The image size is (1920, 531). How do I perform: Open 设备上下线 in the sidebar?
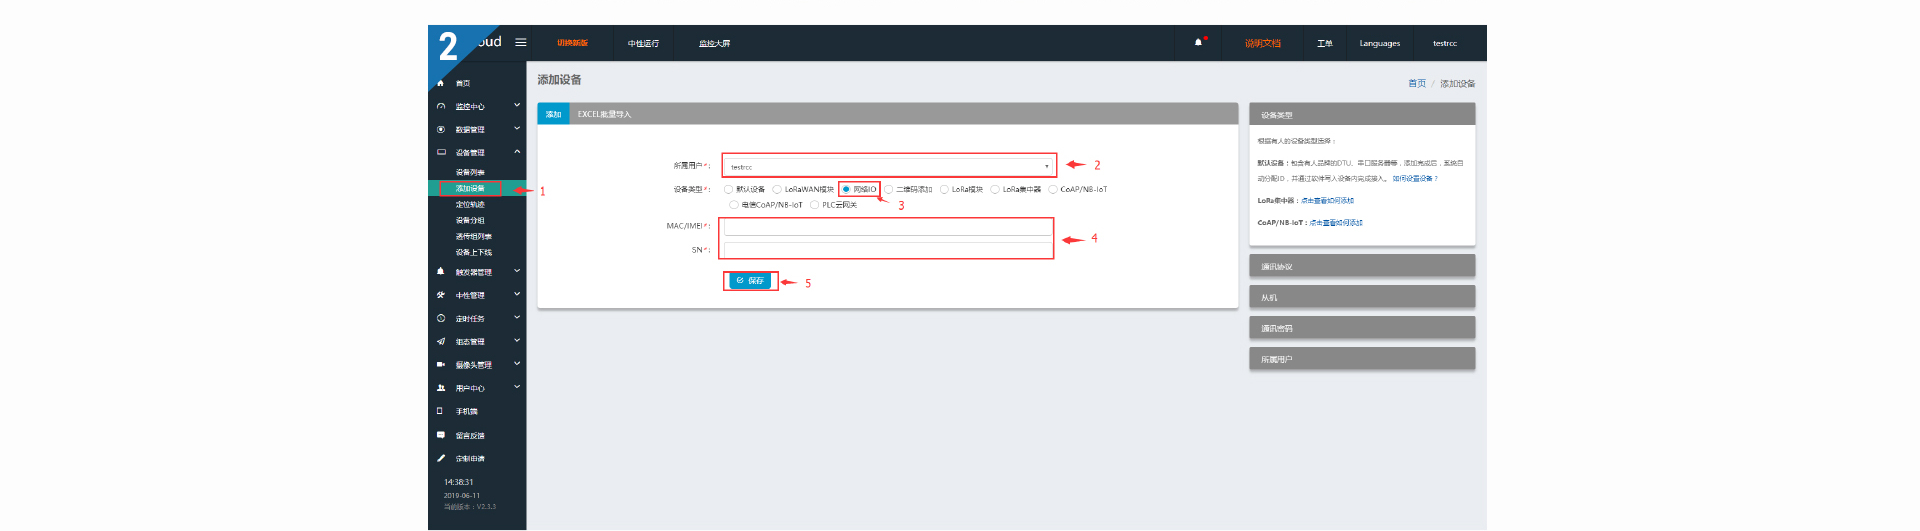click(x=473, y=252)
